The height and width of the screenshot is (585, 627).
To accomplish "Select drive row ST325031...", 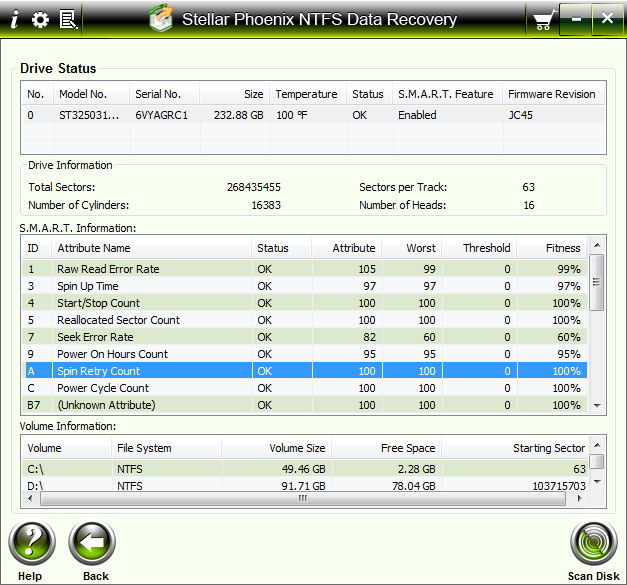I will click(x=313, y=115).
